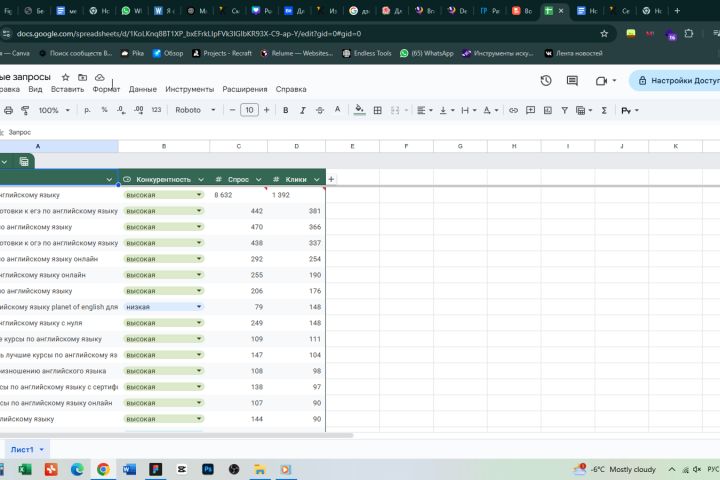Open the Лента новостей bookmark

pyautogui.click(x=574, y=53)
